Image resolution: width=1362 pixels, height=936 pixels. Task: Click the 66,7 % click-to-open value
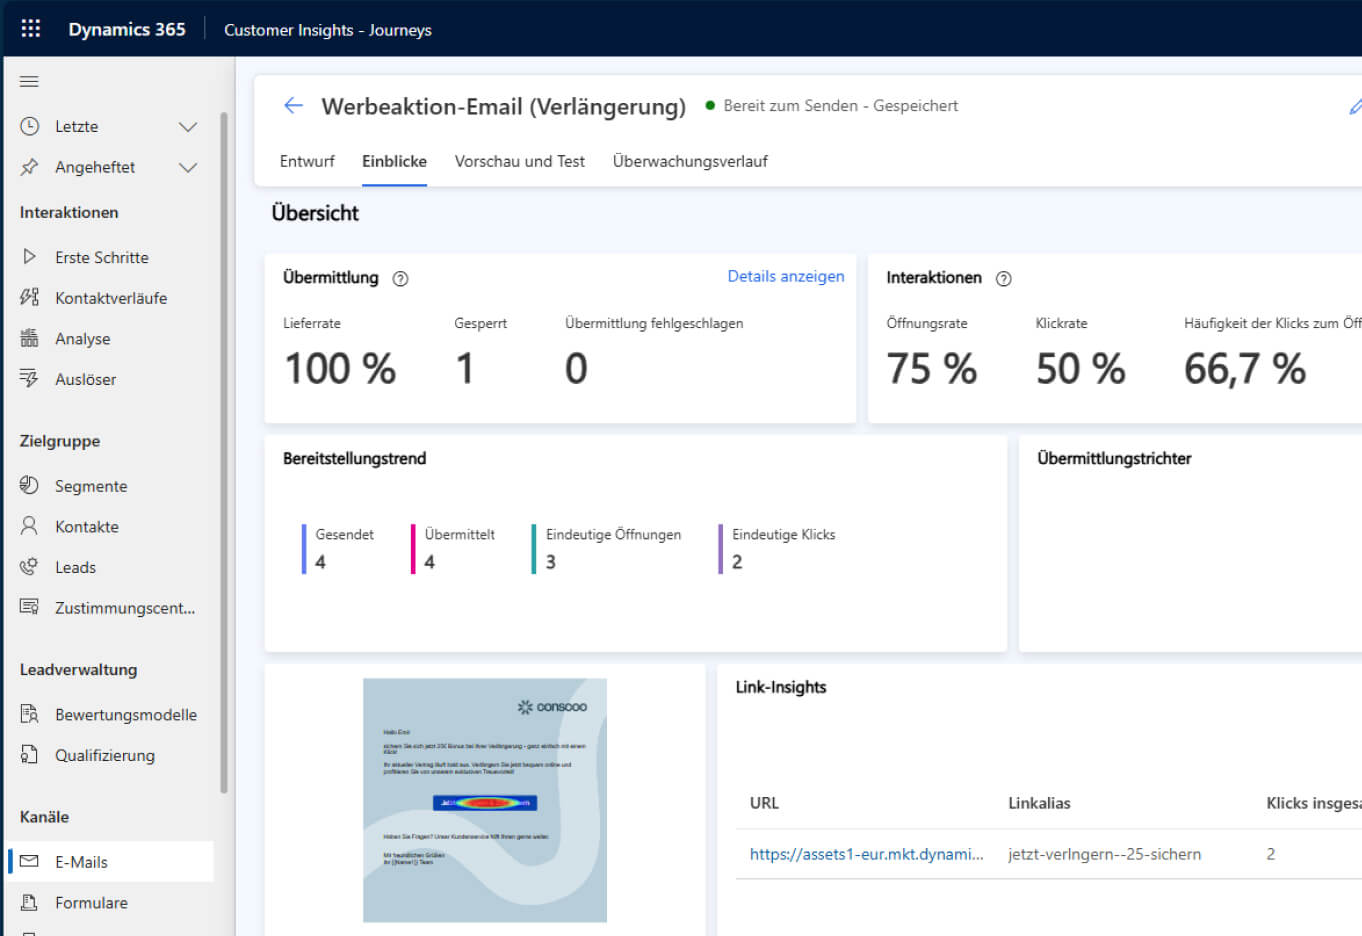(x=1245, y=369)
